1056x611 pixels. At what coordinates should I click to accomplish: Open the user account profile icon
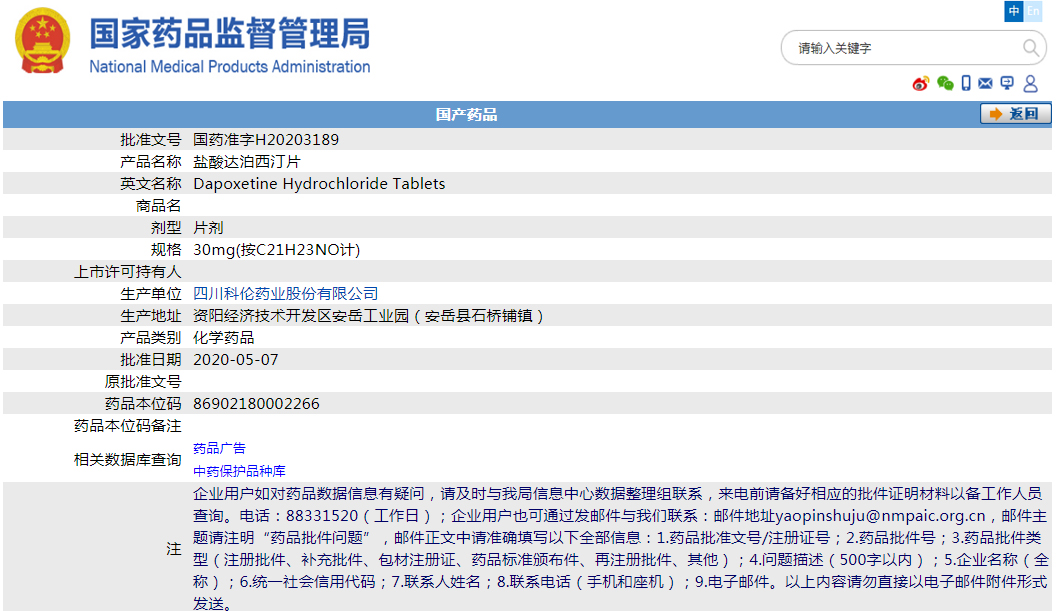point(1029,84)
